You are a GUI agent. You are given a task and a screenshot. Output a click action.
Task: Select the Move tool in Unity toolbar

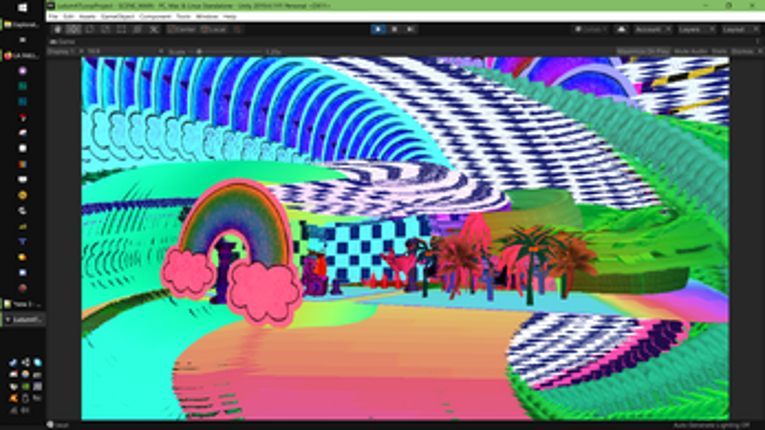(74, 29)
